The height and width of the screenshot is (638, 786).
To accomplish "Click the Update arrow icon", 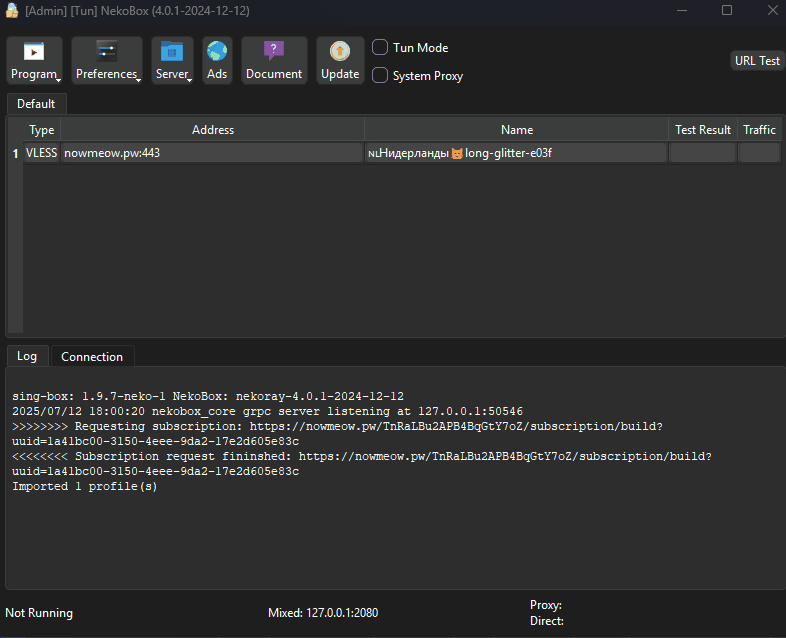I will (340, 52).
